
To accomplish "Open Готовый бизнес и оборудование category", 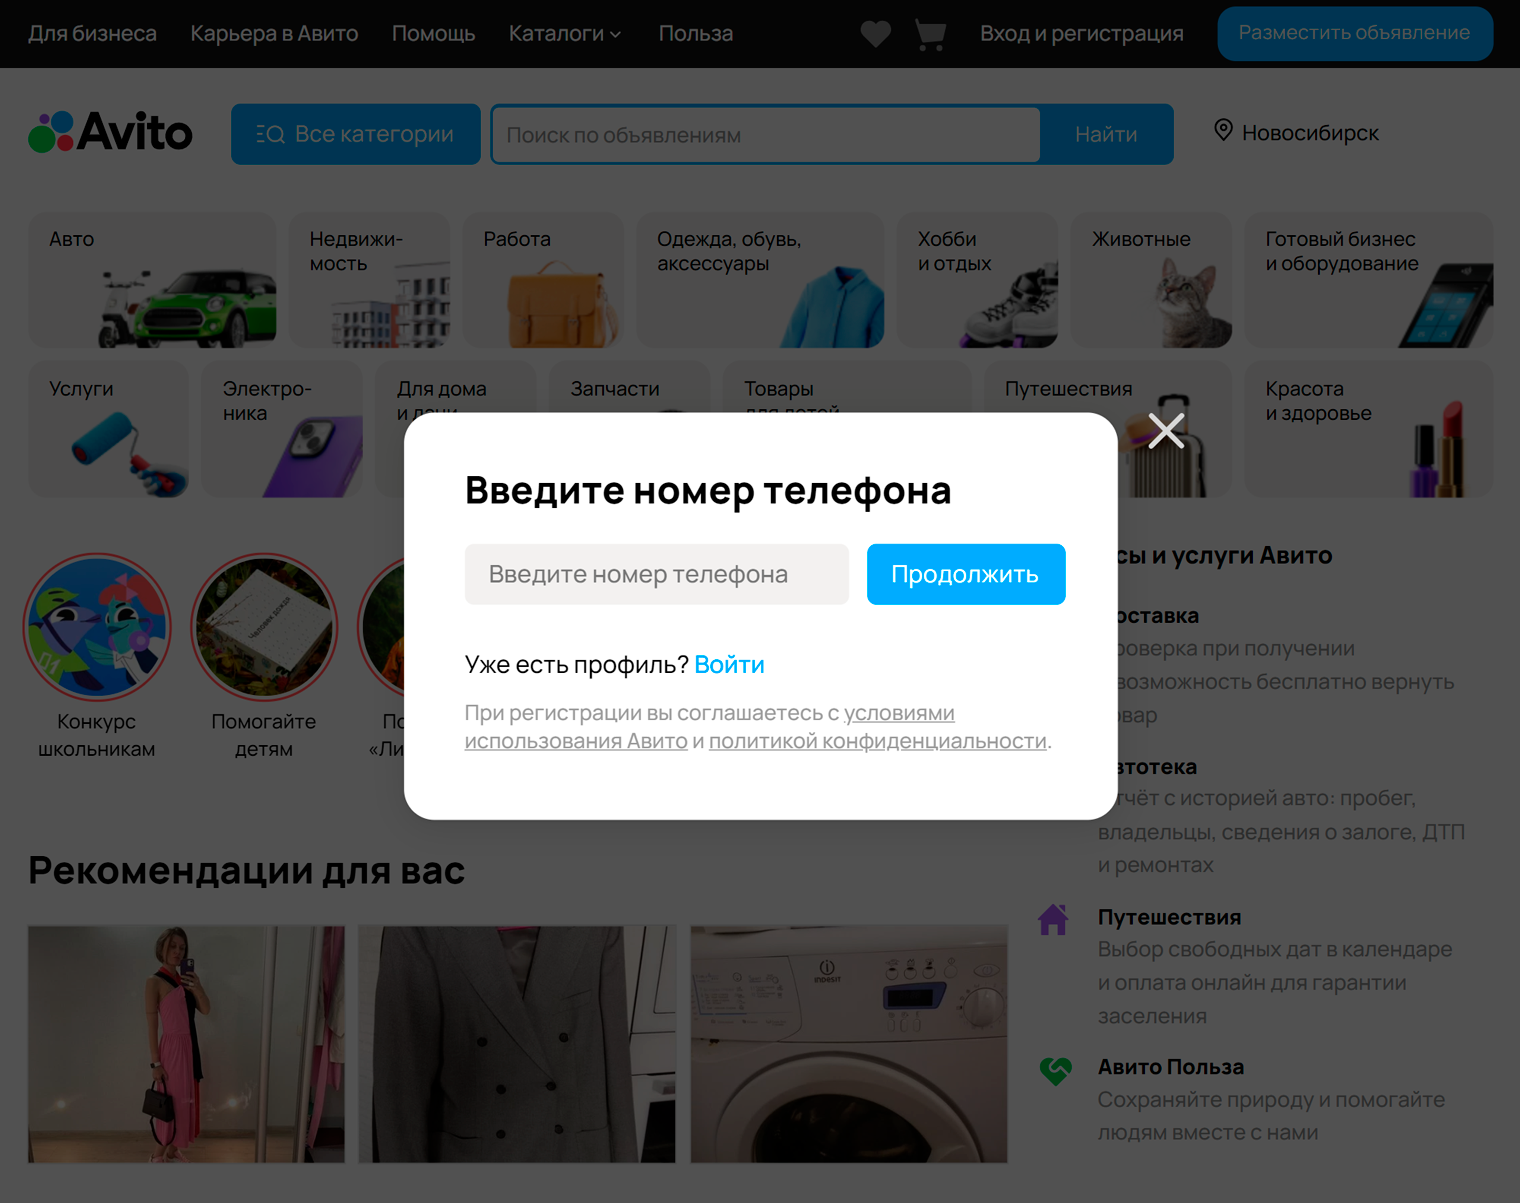I will 1369,280.
